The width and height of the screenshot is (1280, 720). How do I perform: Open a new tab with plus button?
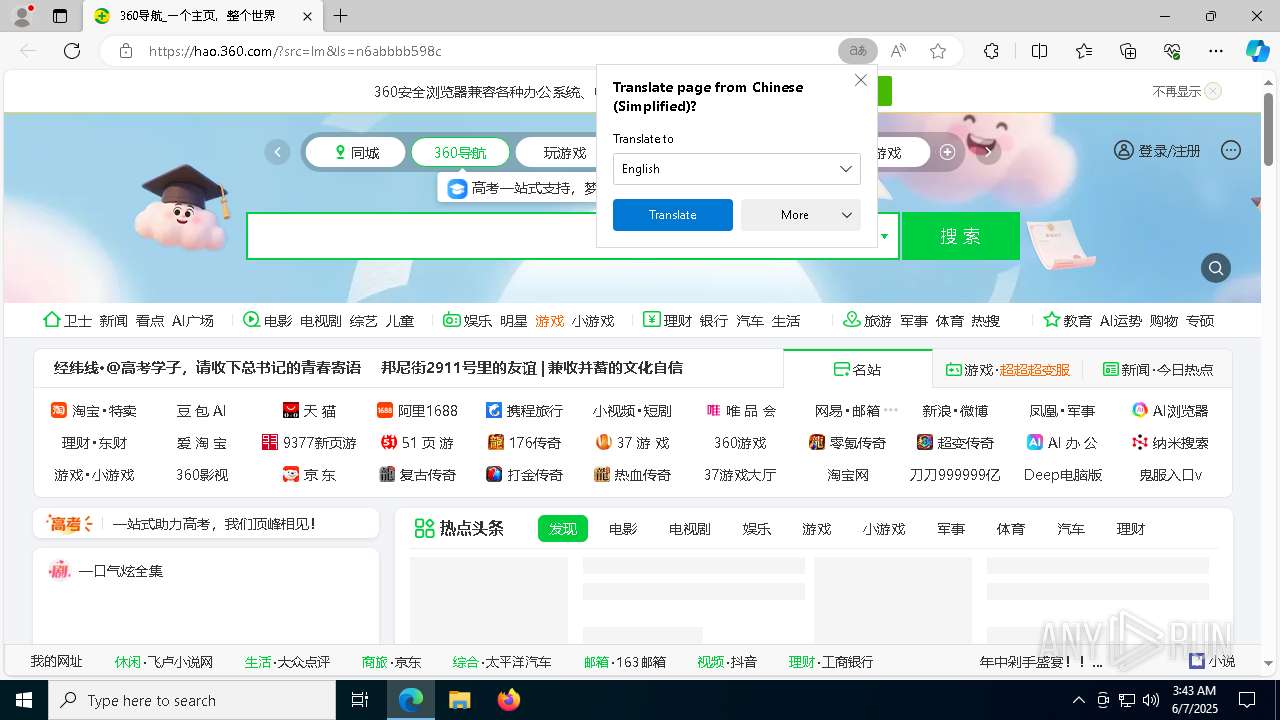(340, 16)
